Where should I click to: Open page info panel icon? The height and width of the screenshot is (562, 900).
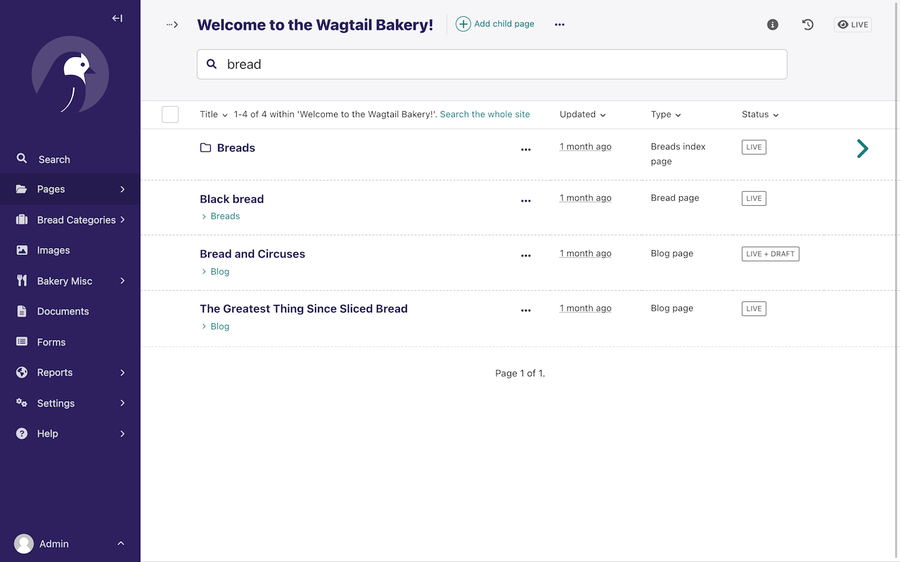click(772, 25)
